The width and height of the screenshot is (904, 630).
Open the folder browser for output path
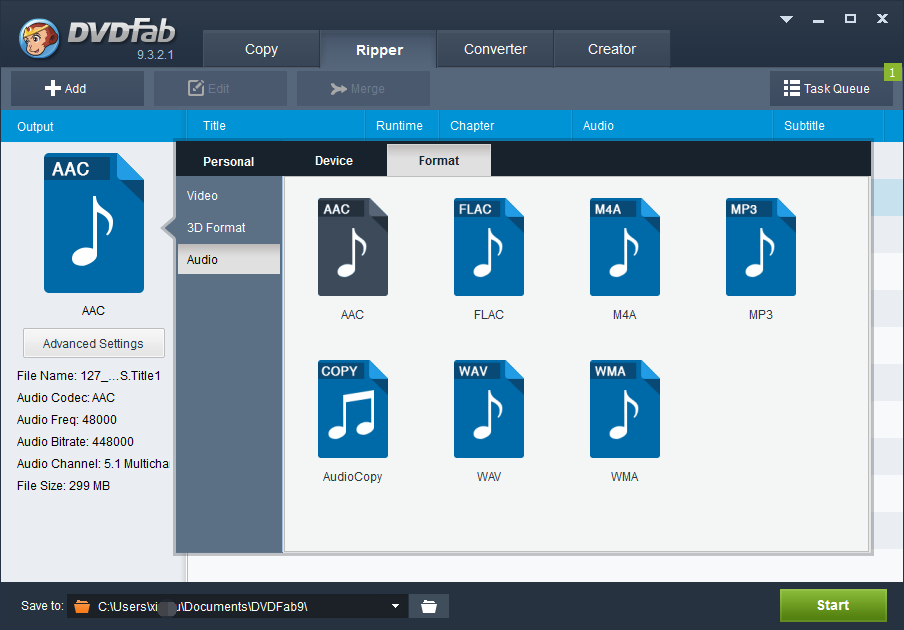click(x=431, y=605)
